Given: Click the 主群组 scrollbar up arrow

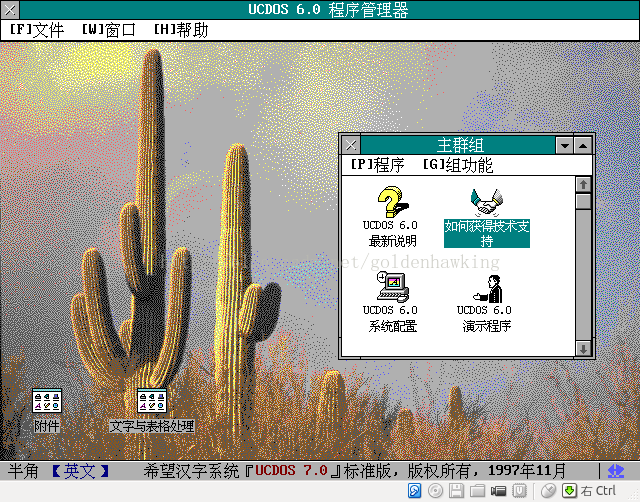Looking at the screenshot, I should pos(583,185).
